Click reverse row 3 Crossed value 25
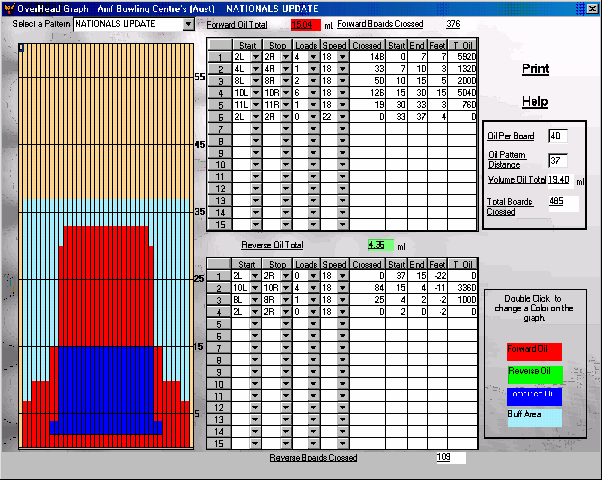This screenshot has height=480, width=602. [x=367, y=300]
